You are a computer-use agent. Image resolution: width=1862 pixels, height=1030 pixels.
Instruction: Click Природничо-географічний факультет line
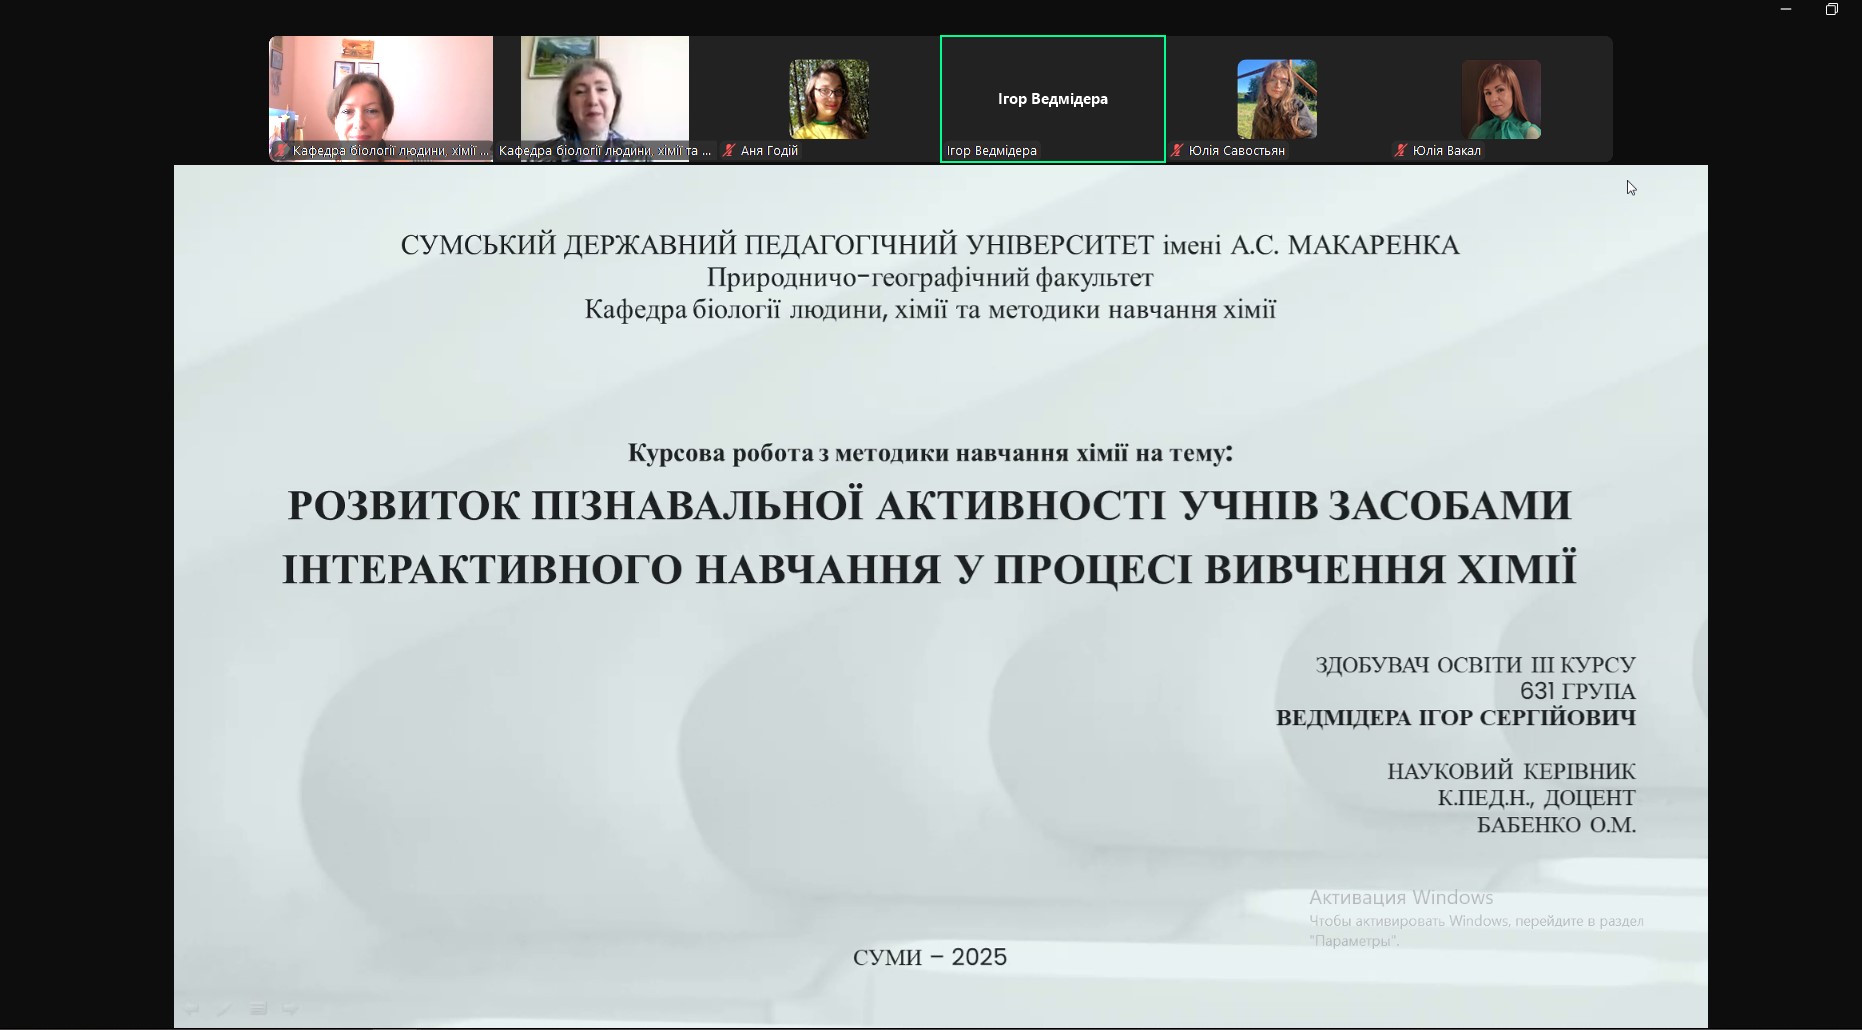click(x=930, y=277)
